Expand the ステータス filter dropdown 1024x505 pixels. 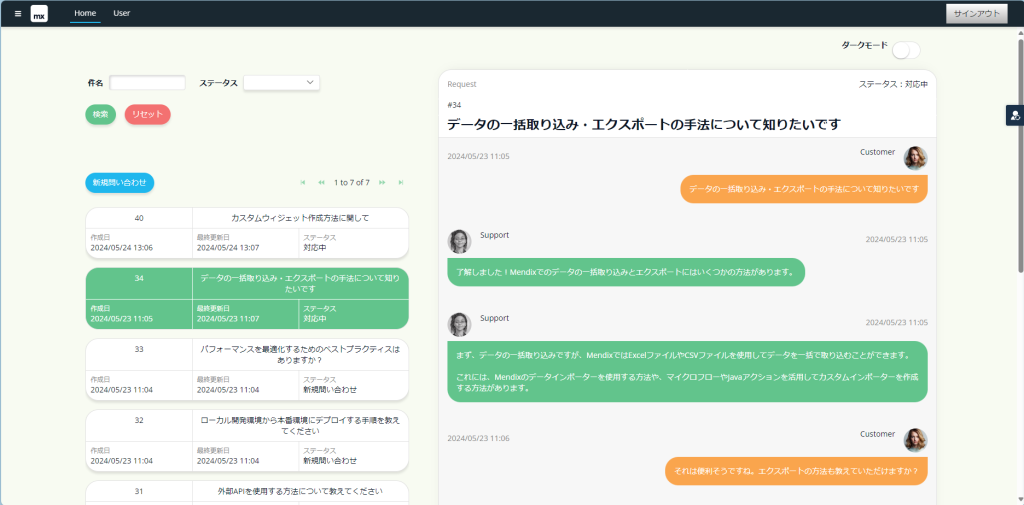point(281,83)
